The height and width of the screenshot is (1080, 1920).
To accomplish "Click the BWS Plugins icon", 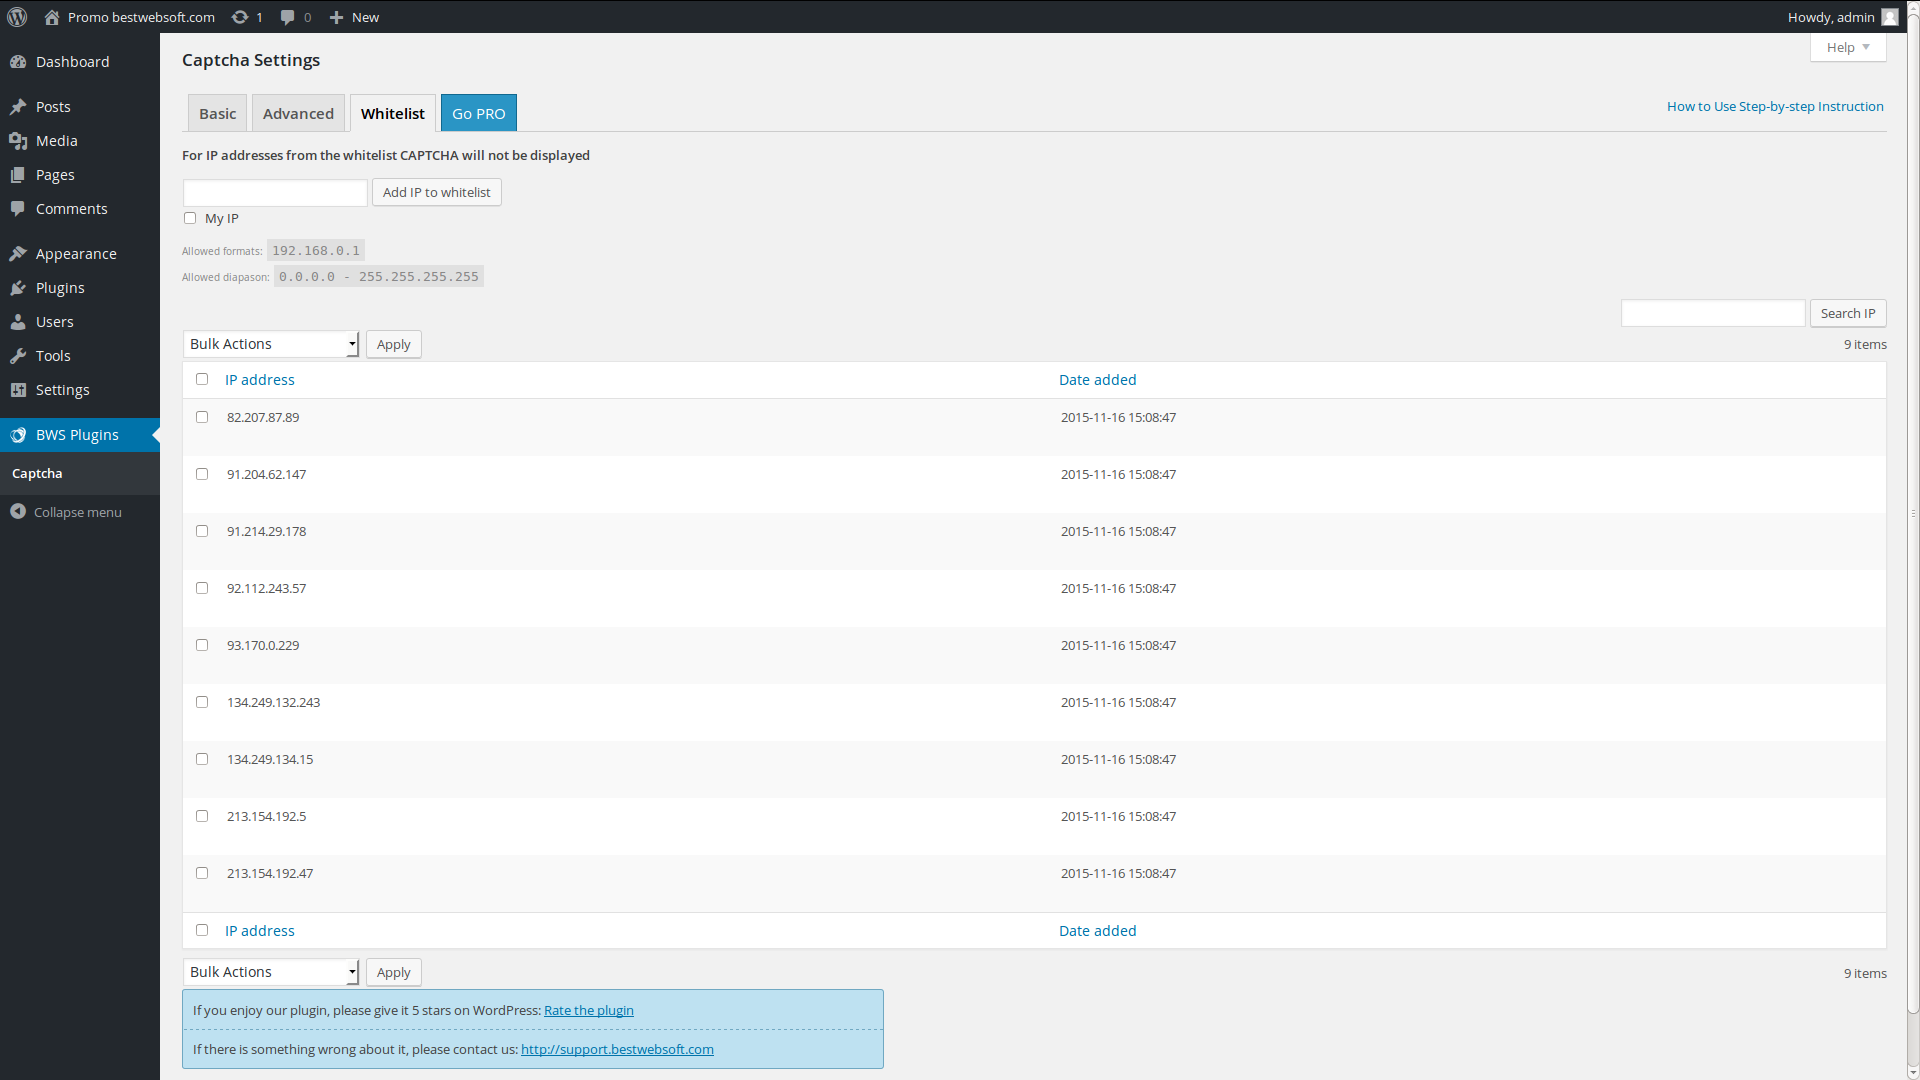I will 18,435.
